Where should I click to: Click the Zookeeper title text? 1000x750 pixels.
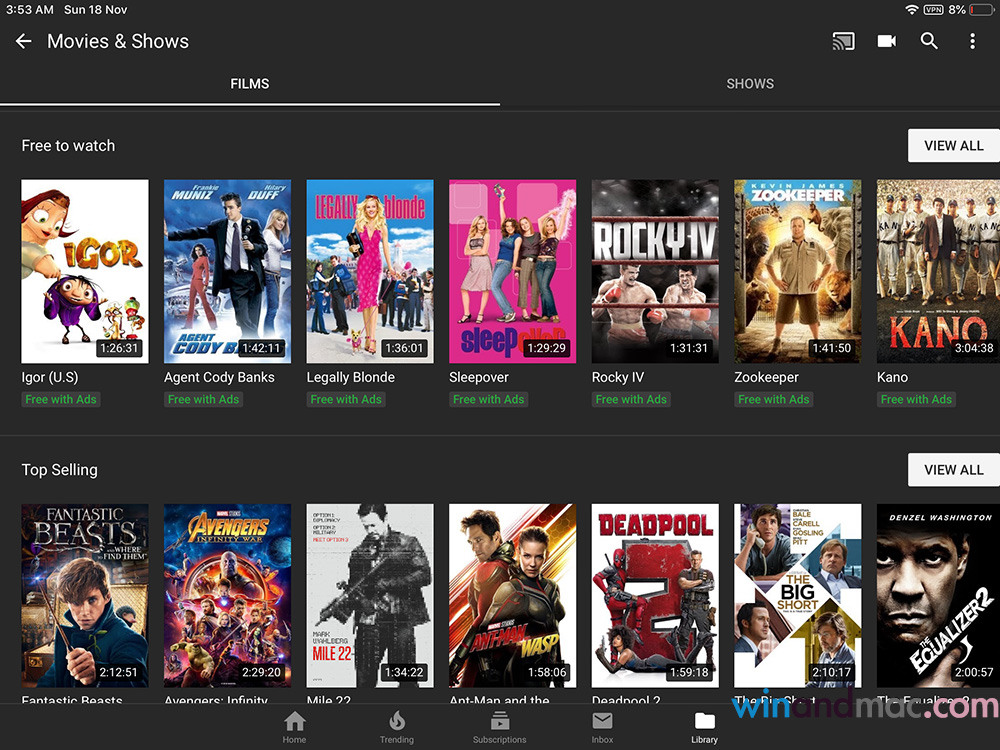tap(766, 377)
